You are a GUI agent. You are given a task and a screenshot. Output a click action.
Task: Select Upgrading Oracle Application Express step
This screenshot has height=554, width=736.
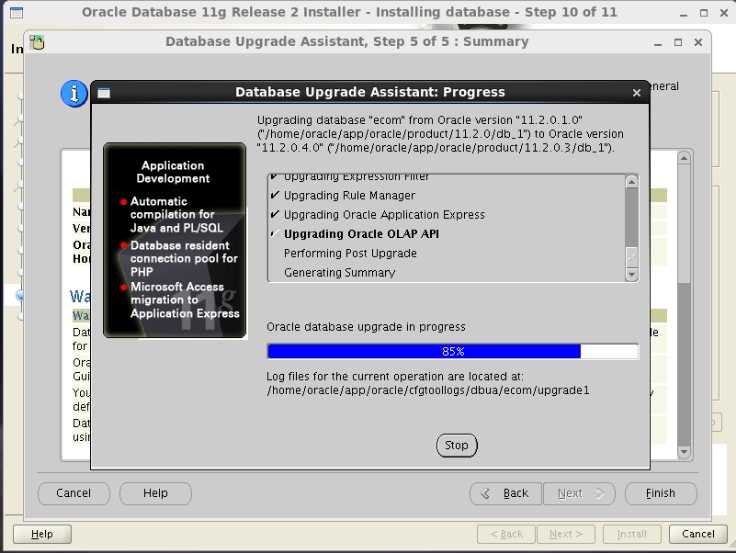[x=384, y=215]
